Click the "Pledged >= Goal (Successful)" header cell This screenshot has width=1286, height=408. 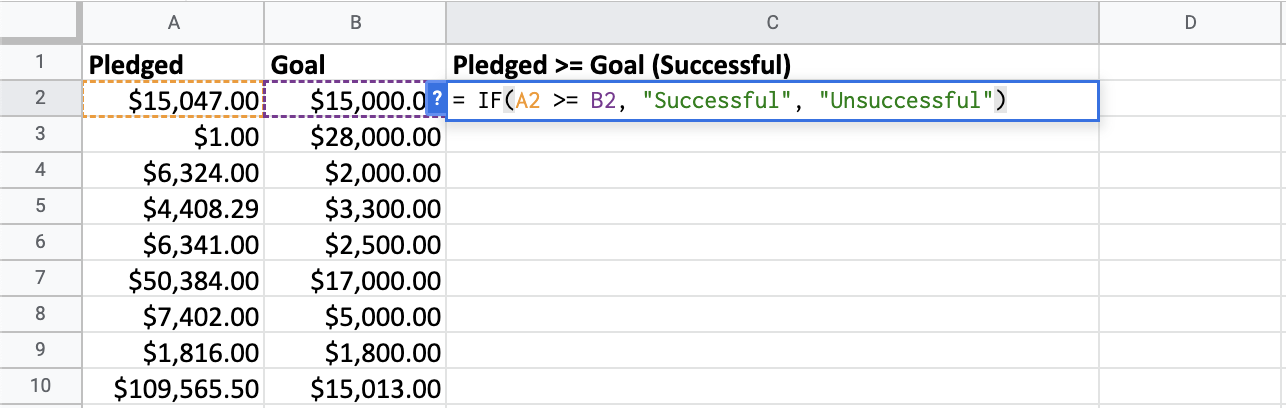tap(772, 65)
